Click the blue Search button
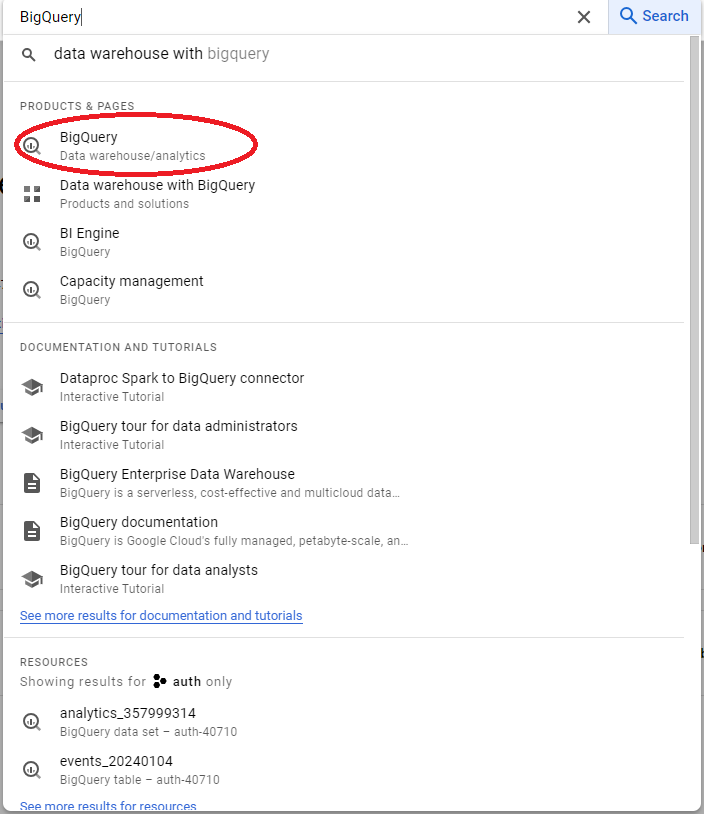 (x=654, y=16)
